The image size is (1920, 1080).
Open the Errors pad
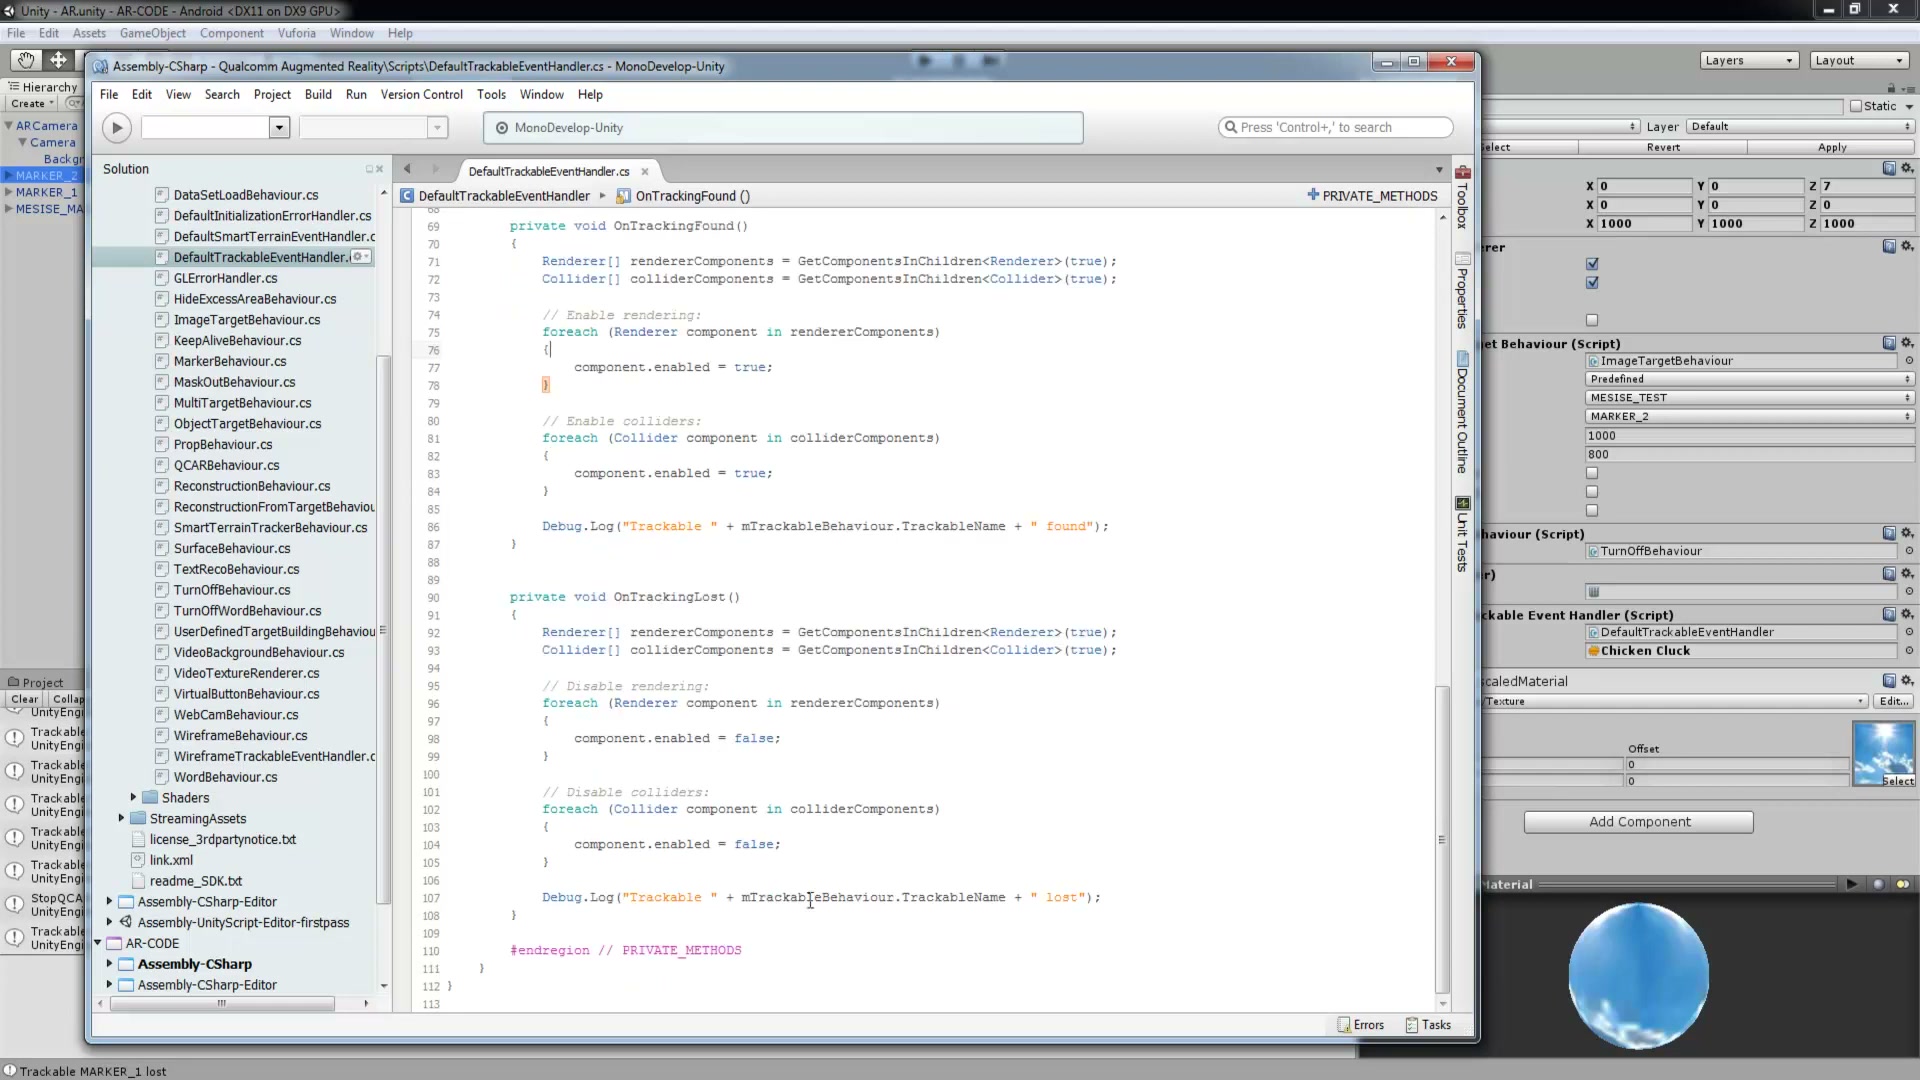[1361, 1025]
